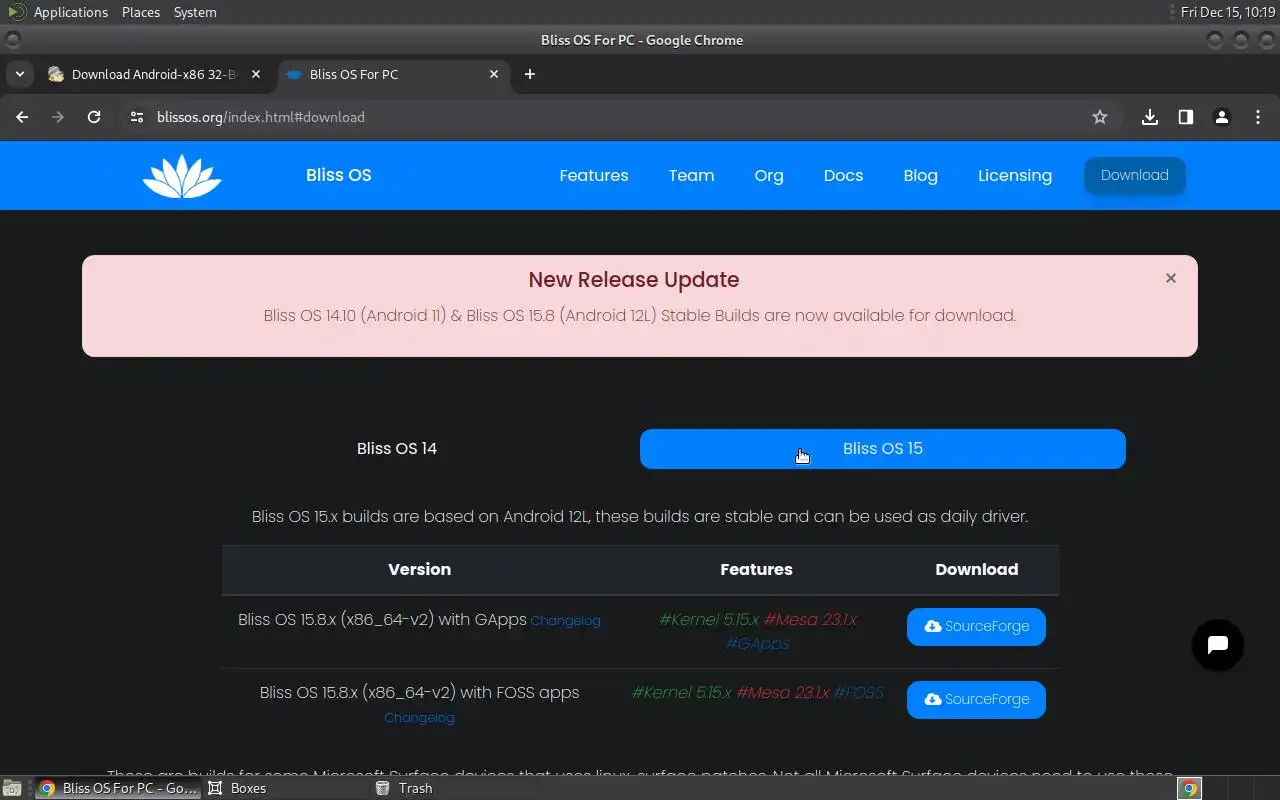Viewport: 1280px width, 800px height.
Task: Open a new browser tab
Action: 530,74
